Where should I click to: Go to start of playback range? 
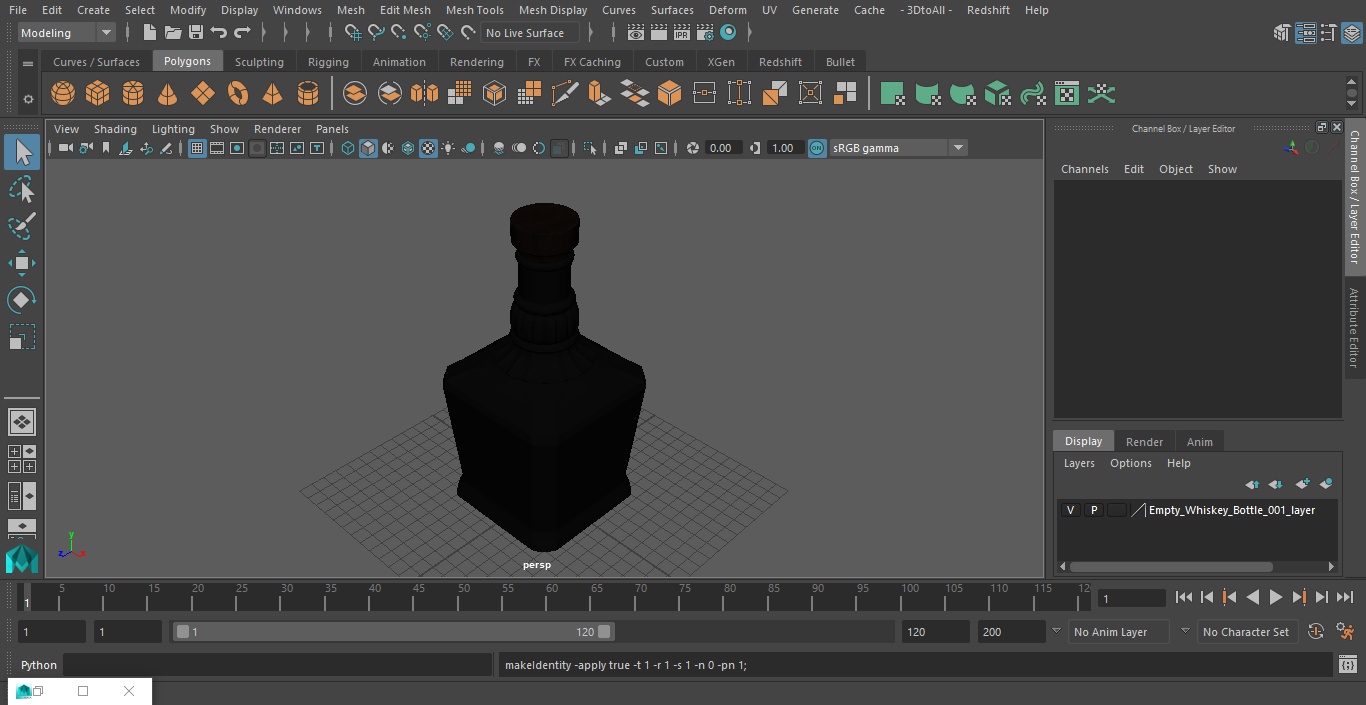tap(1183, 597)
